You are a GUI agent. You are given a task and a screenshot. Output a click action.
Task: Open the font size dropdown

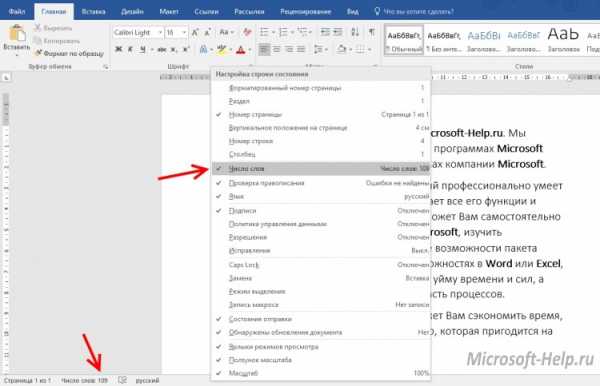[184, 33]
